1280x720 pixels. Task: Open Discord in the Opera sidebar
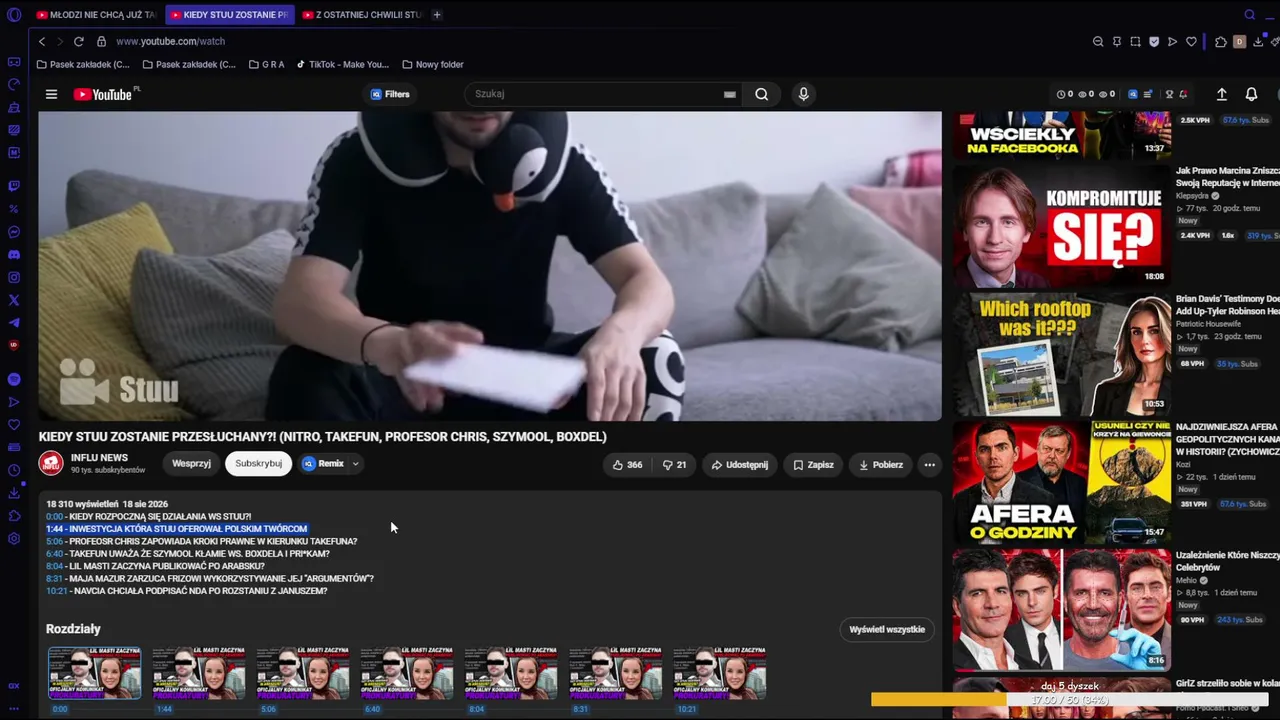coord(14,255)
